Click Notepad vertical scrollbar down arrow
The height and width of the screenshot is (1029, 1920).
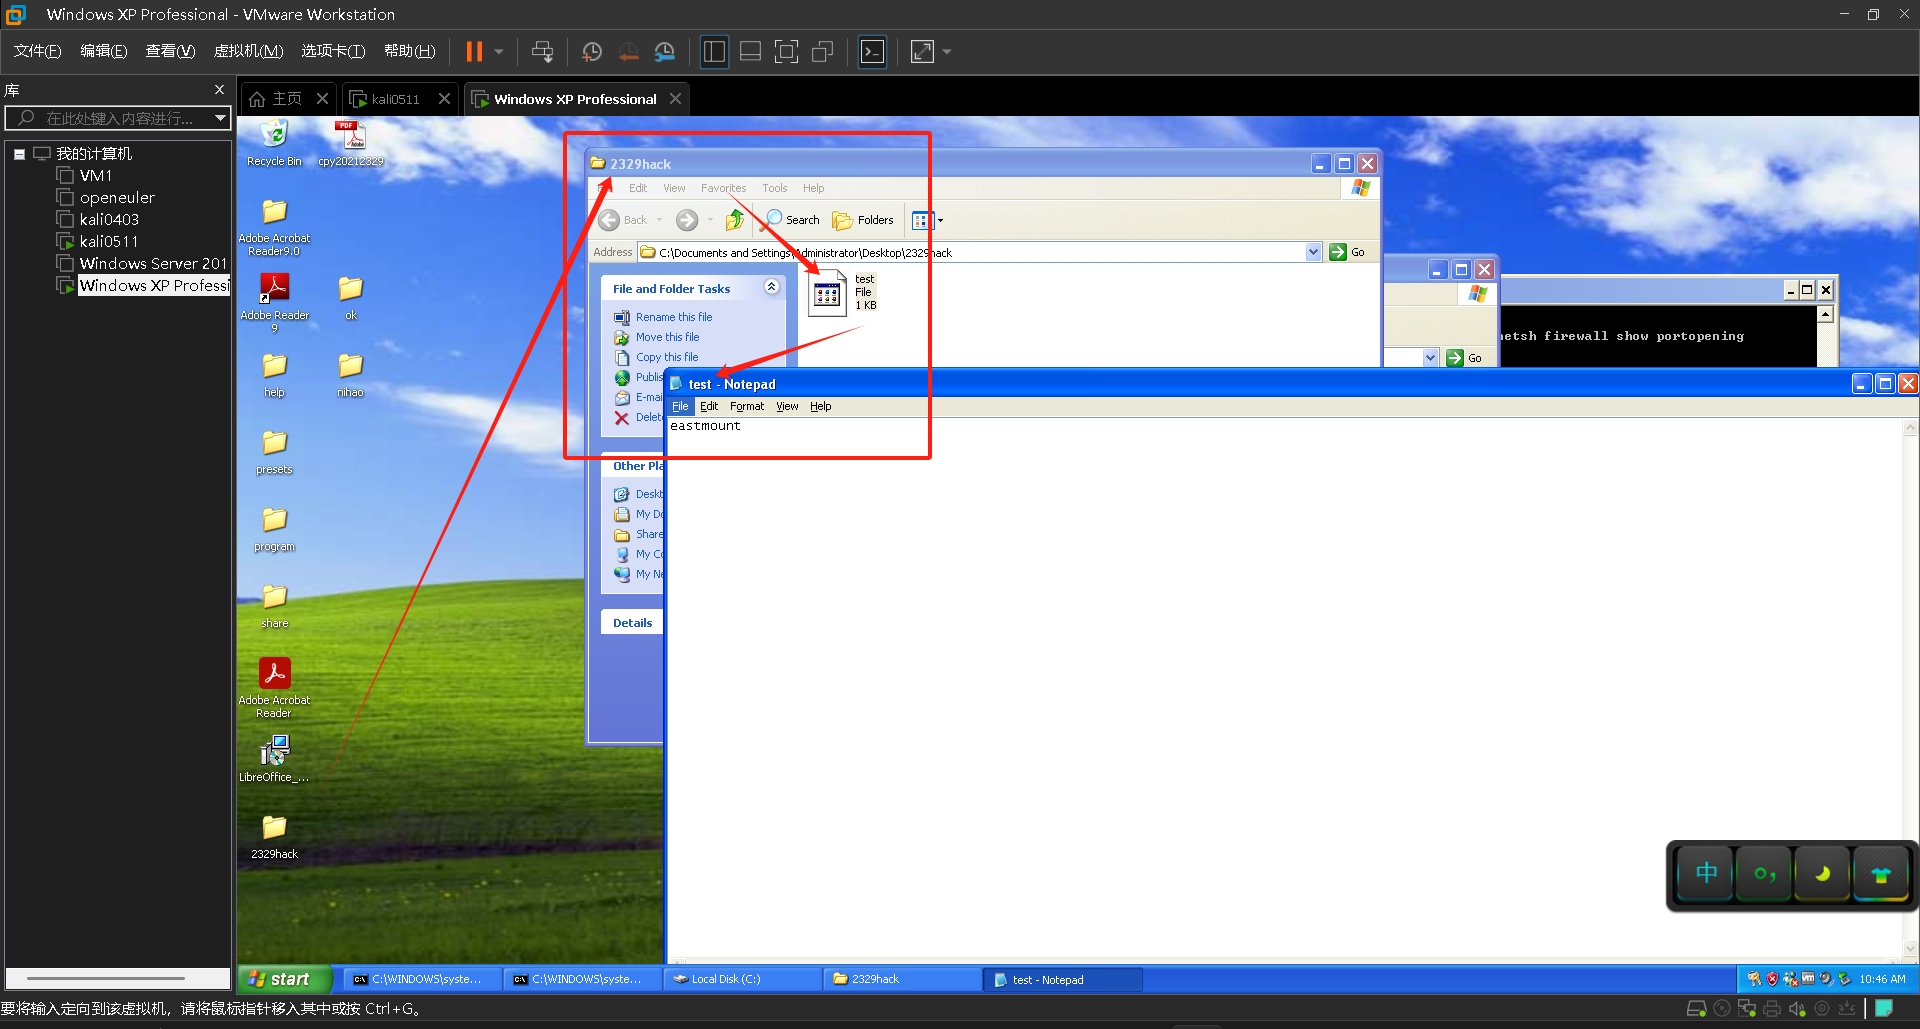click(x=1910, y=949)
